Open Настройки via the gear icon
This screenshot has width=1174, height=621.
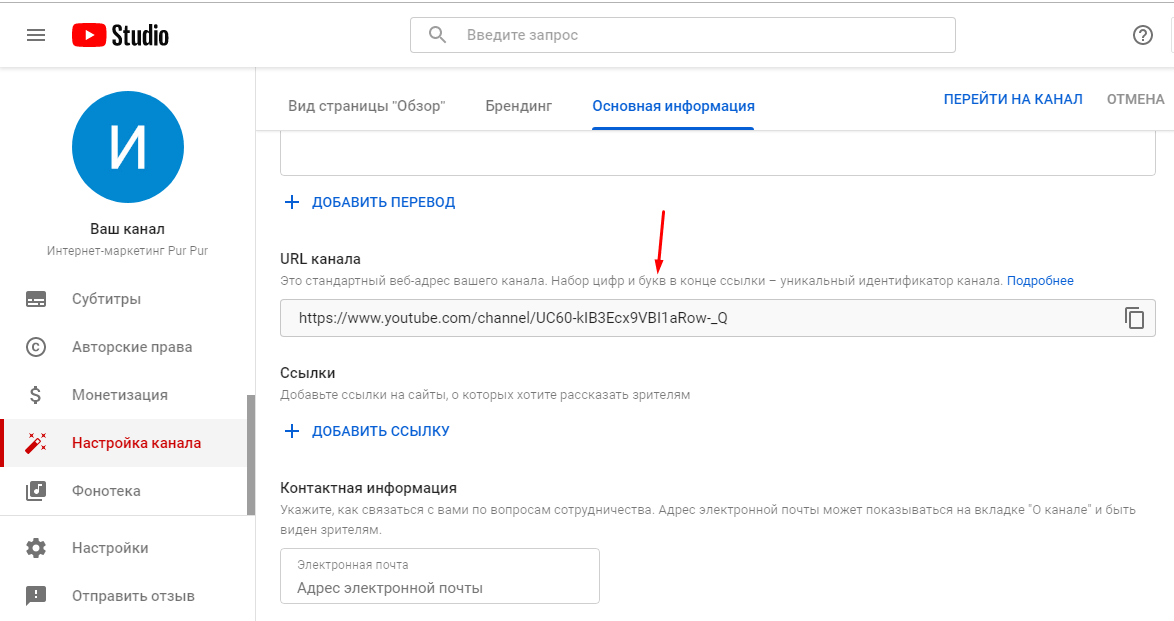click(x=37, y=546)
